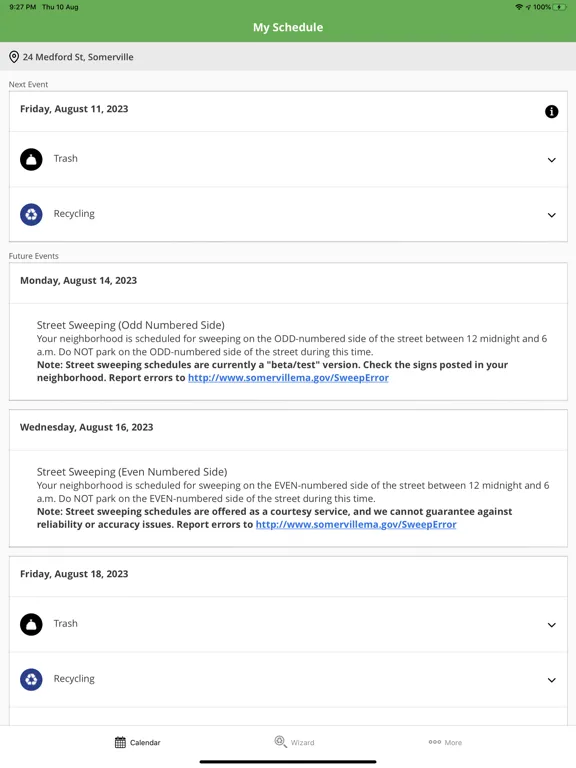
Task: Tap the Trash icon under August 18
Action: click(x=31, y=624)
